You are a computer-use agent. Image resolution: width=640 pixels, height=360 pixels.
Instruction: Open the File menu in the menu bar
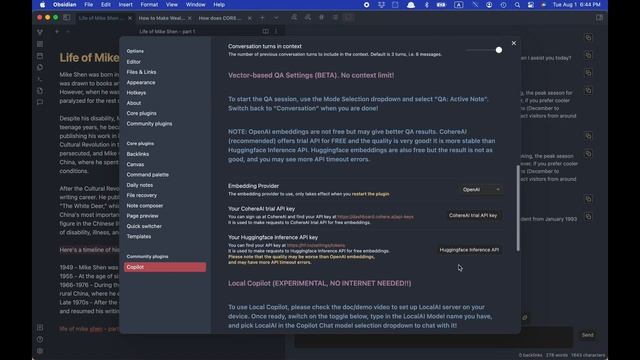coord(89,4)
